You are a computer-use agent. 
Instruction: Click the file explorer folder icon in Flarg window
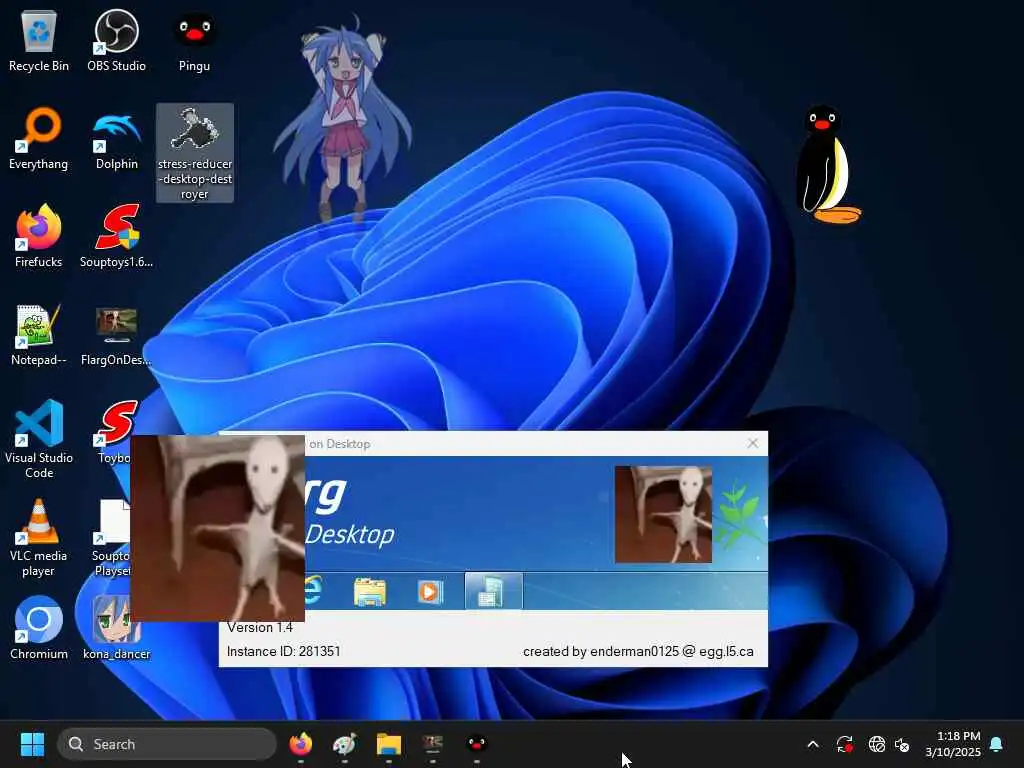(x=370, y=592)
